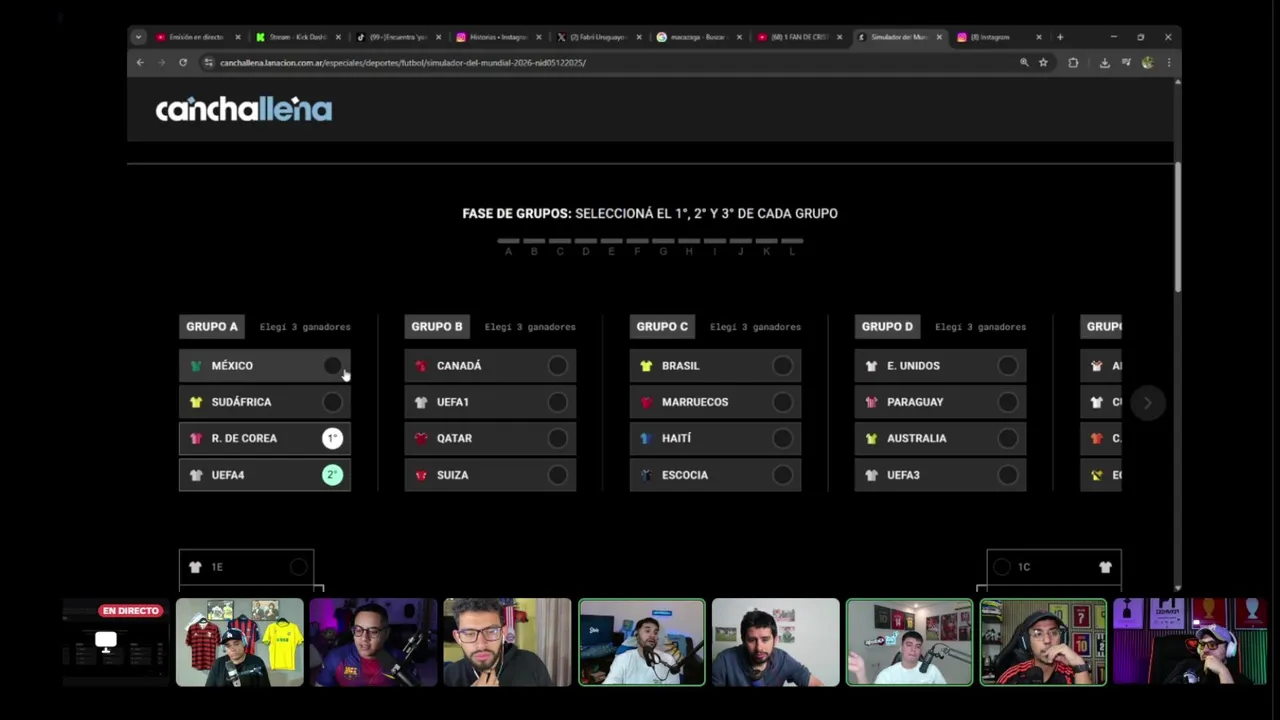Viewport: 1280px width, 720px height.
Task: Switch to Stream - Kick Dashboard tab
Action: (297, 37)
